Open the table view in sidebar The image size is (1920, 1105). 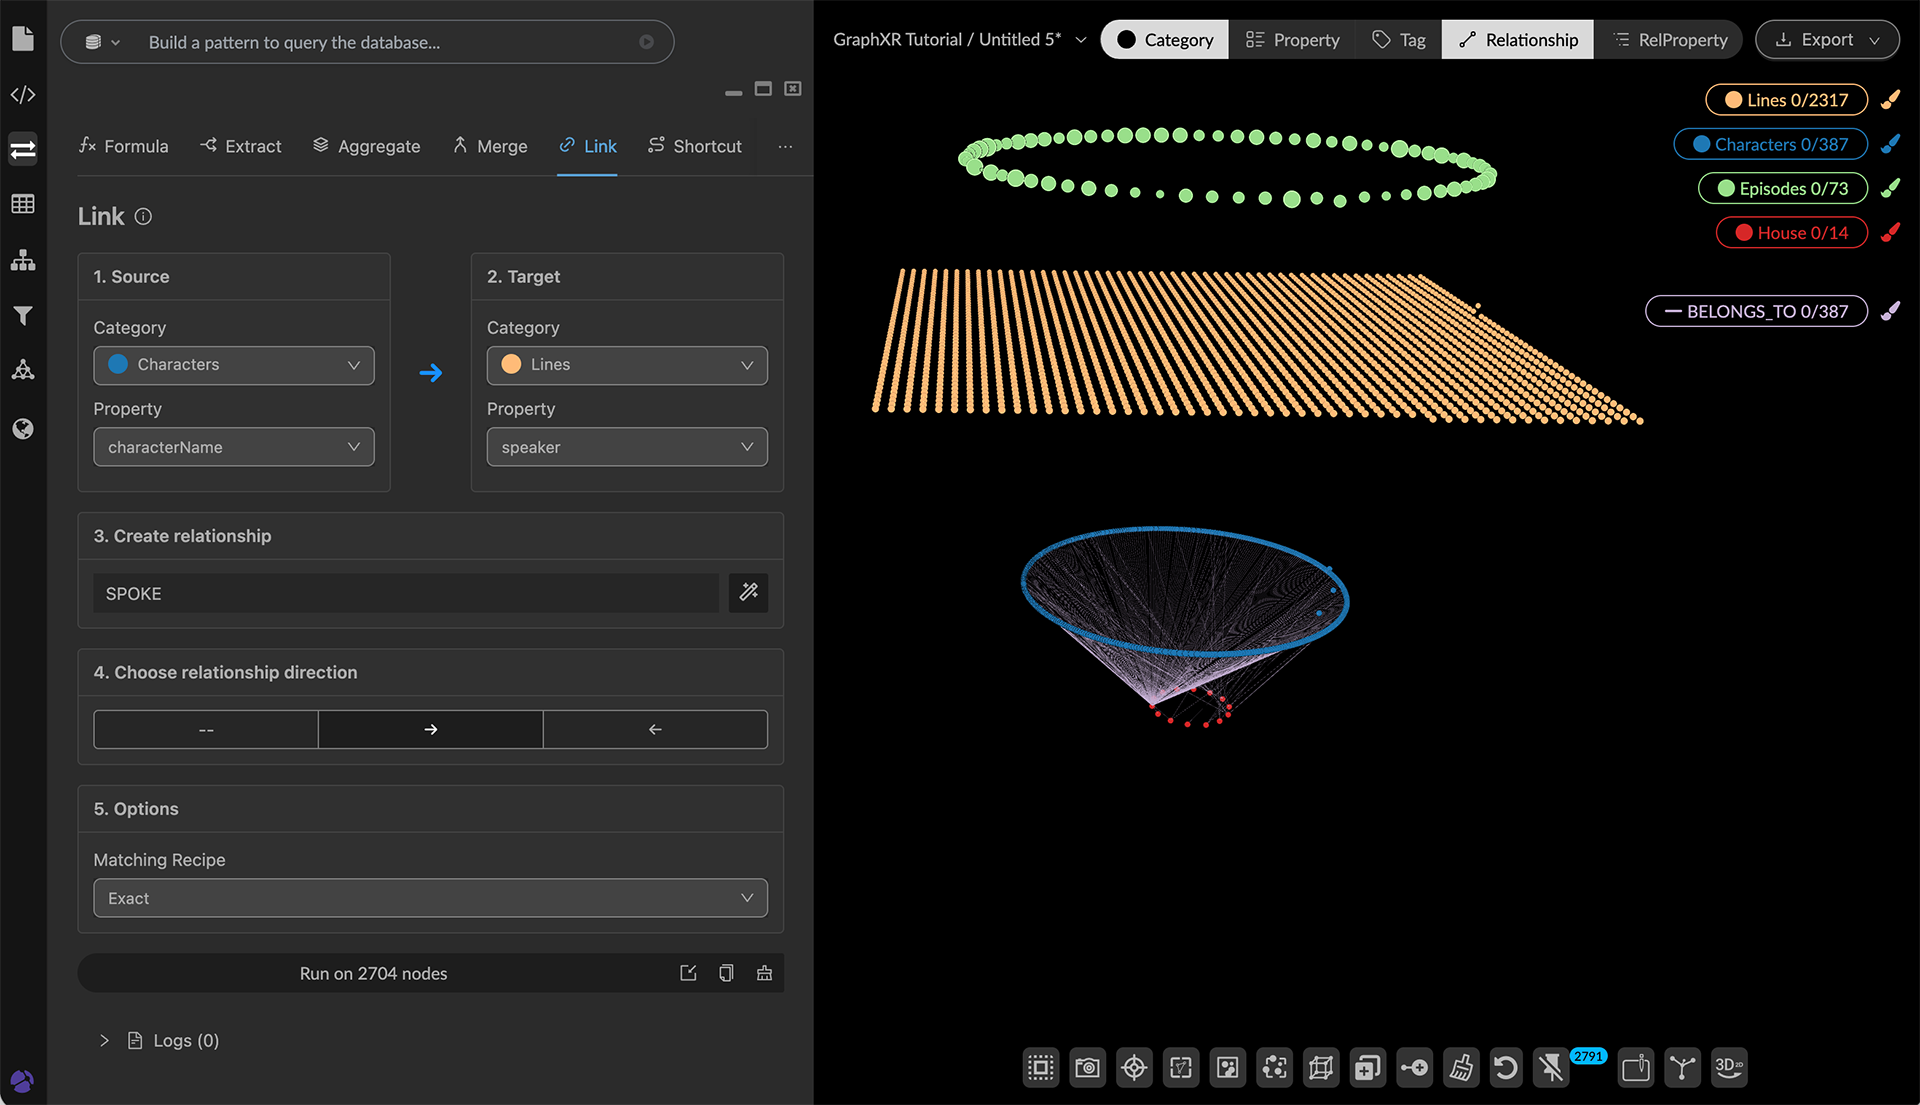pyautogui.click(x=23, y=204)
